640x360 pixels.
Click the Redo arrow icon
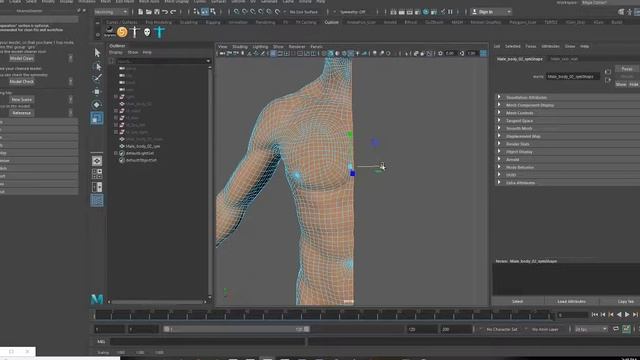click(173, 12)
